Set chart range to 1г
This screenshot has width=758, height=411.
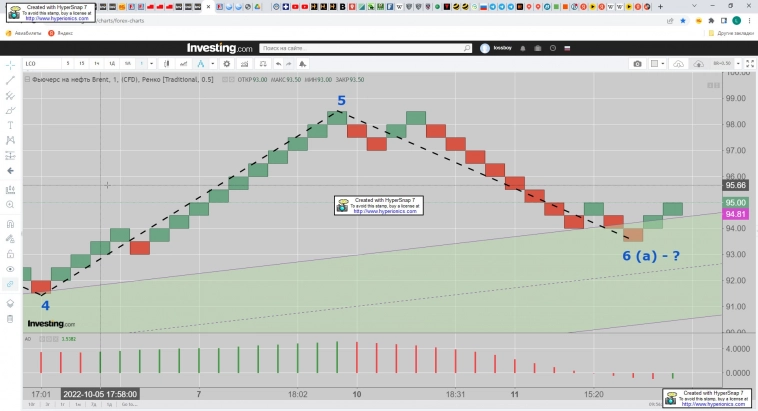[62, 404]
